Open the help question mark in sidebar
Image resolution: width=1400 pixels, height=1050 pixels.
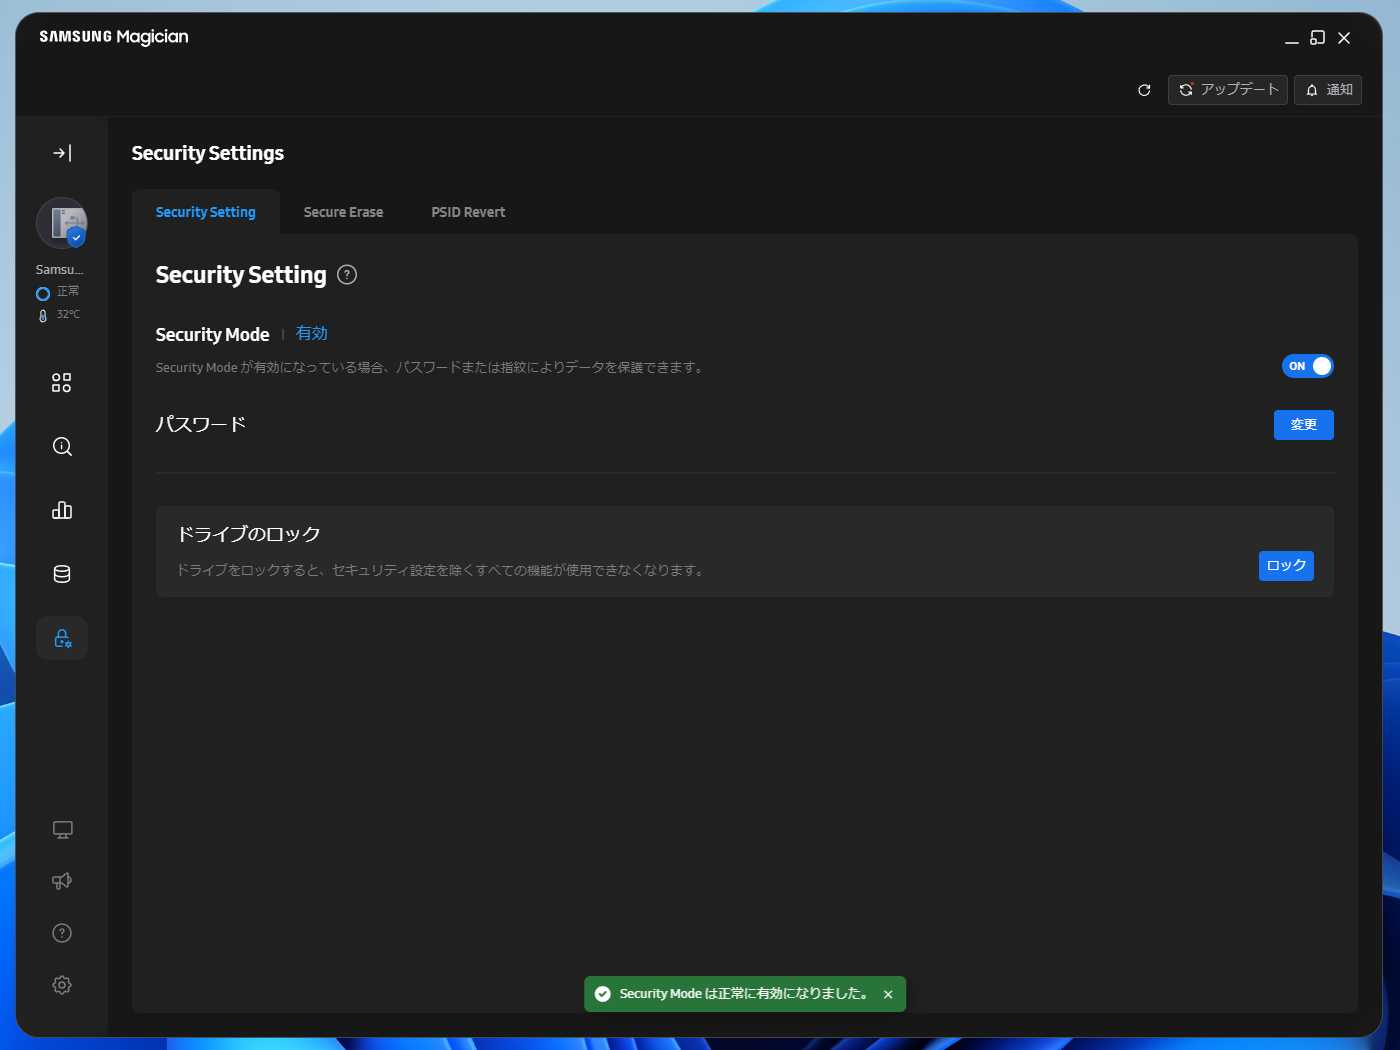pyautogui.click(x=62, y=933)
